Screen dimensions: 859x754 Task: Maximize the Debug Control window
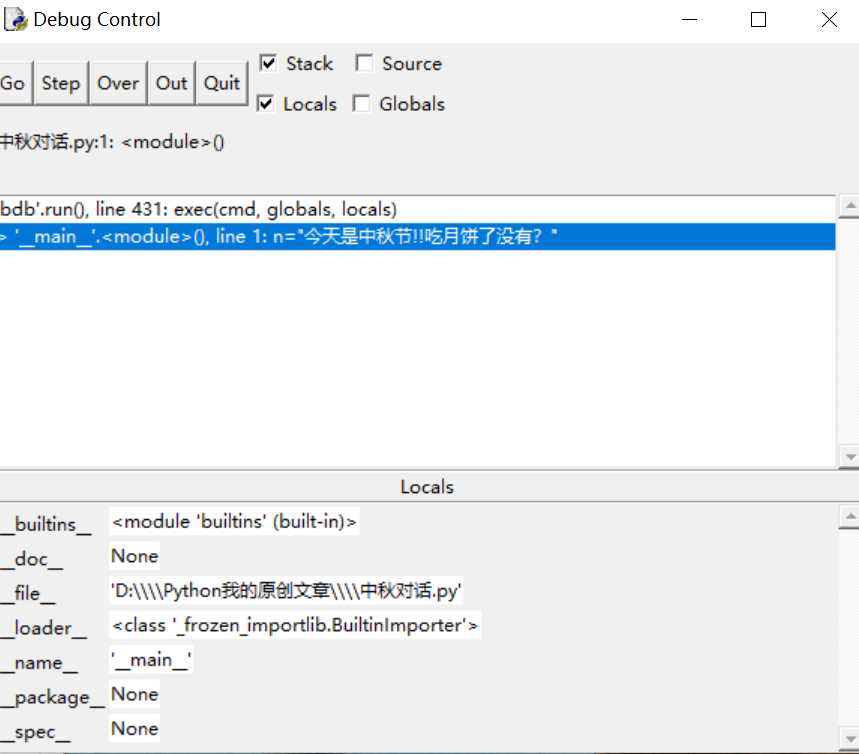tap(758, 20)
